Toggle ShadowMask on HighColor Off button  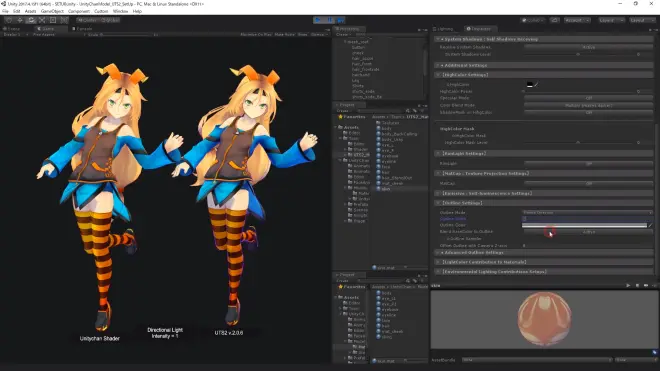click(588, 112)
